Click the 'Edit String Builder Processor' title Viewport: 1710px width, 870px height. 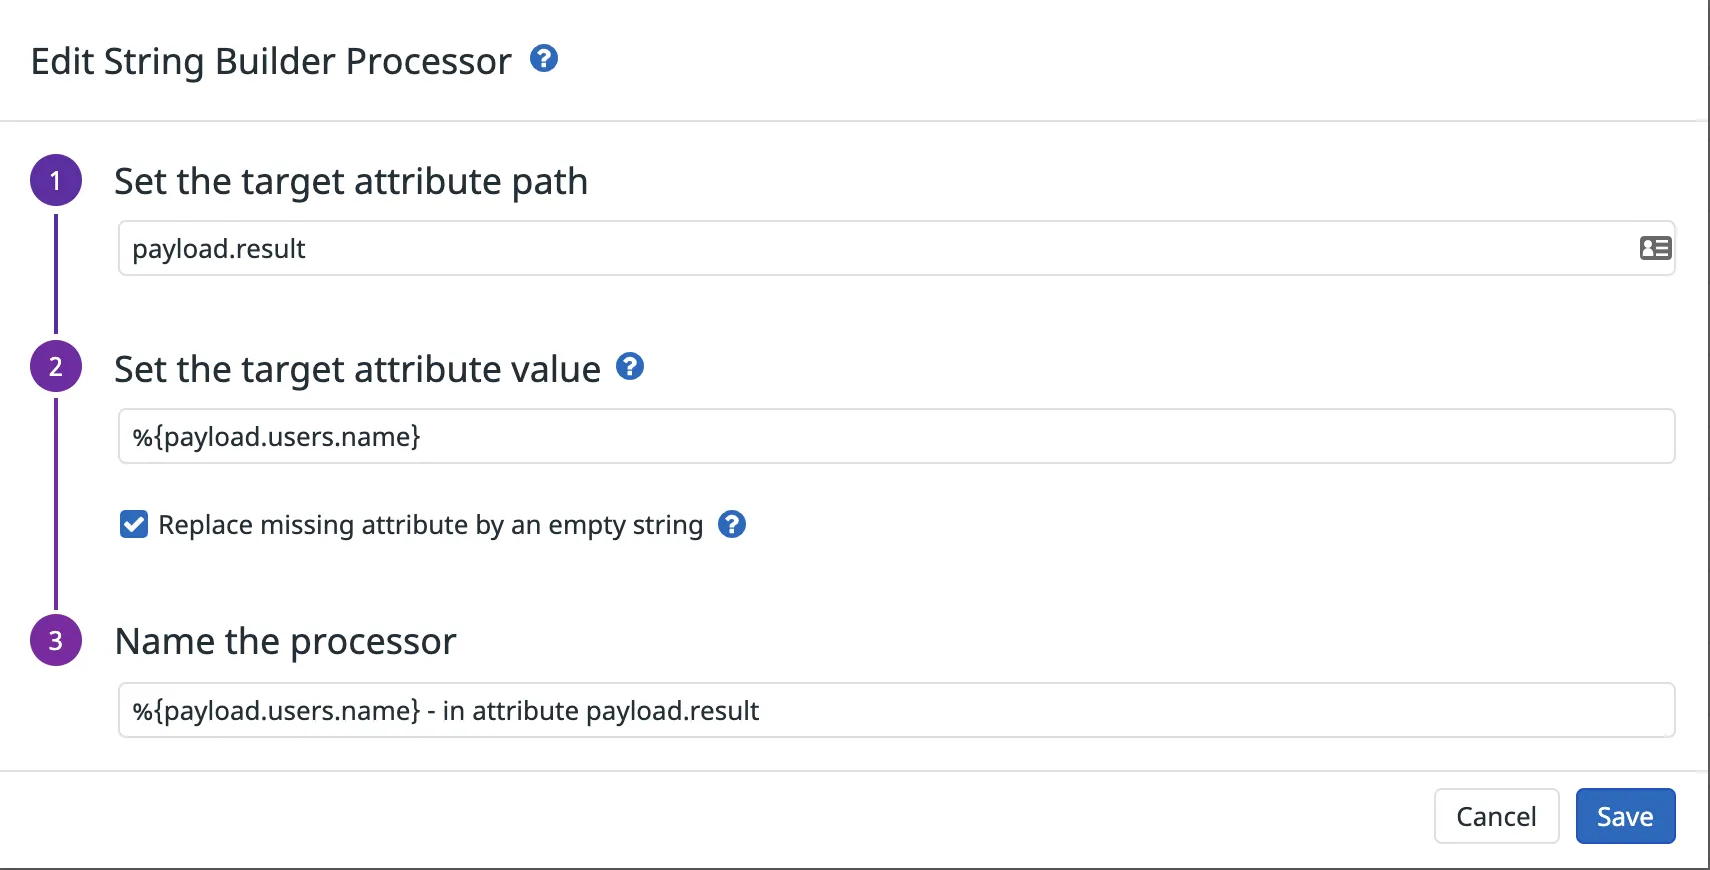(x=271, y=62)
